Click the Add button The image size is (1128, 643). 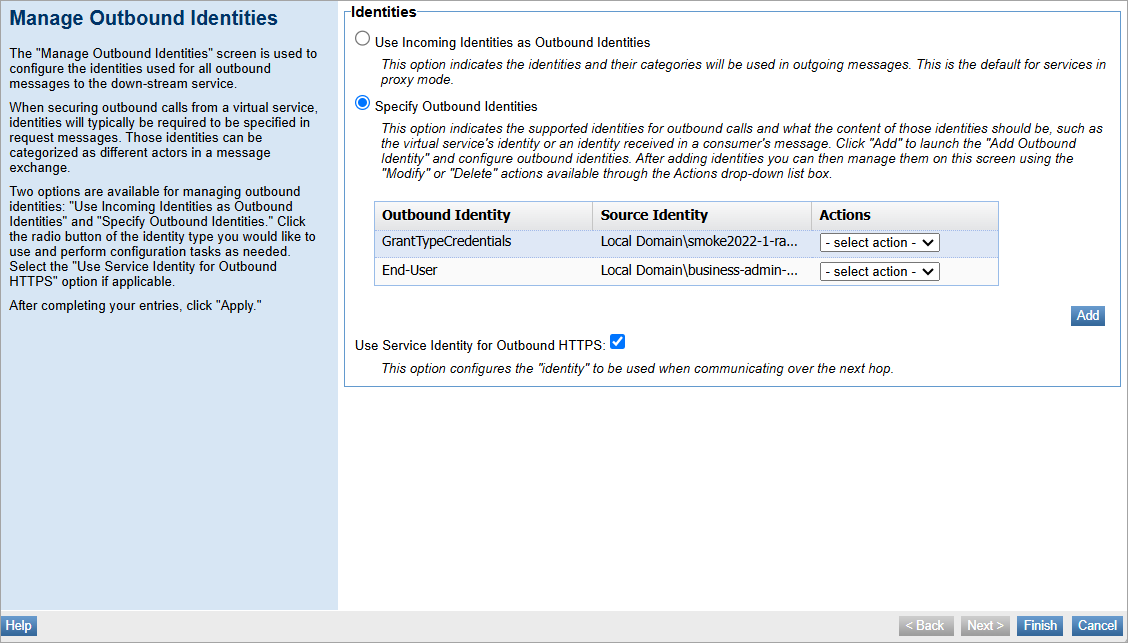tap(1087, 316)
